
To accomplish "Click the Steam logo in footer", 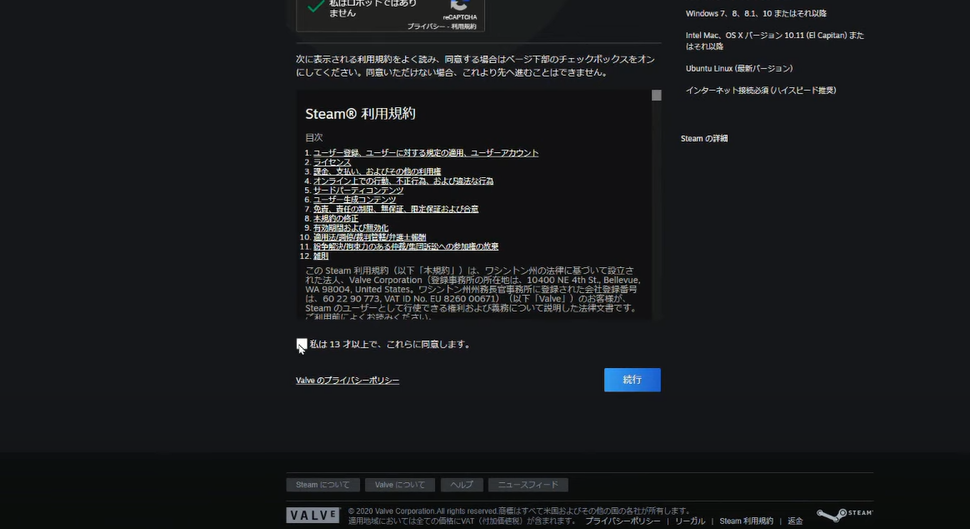I will point(844,514).
